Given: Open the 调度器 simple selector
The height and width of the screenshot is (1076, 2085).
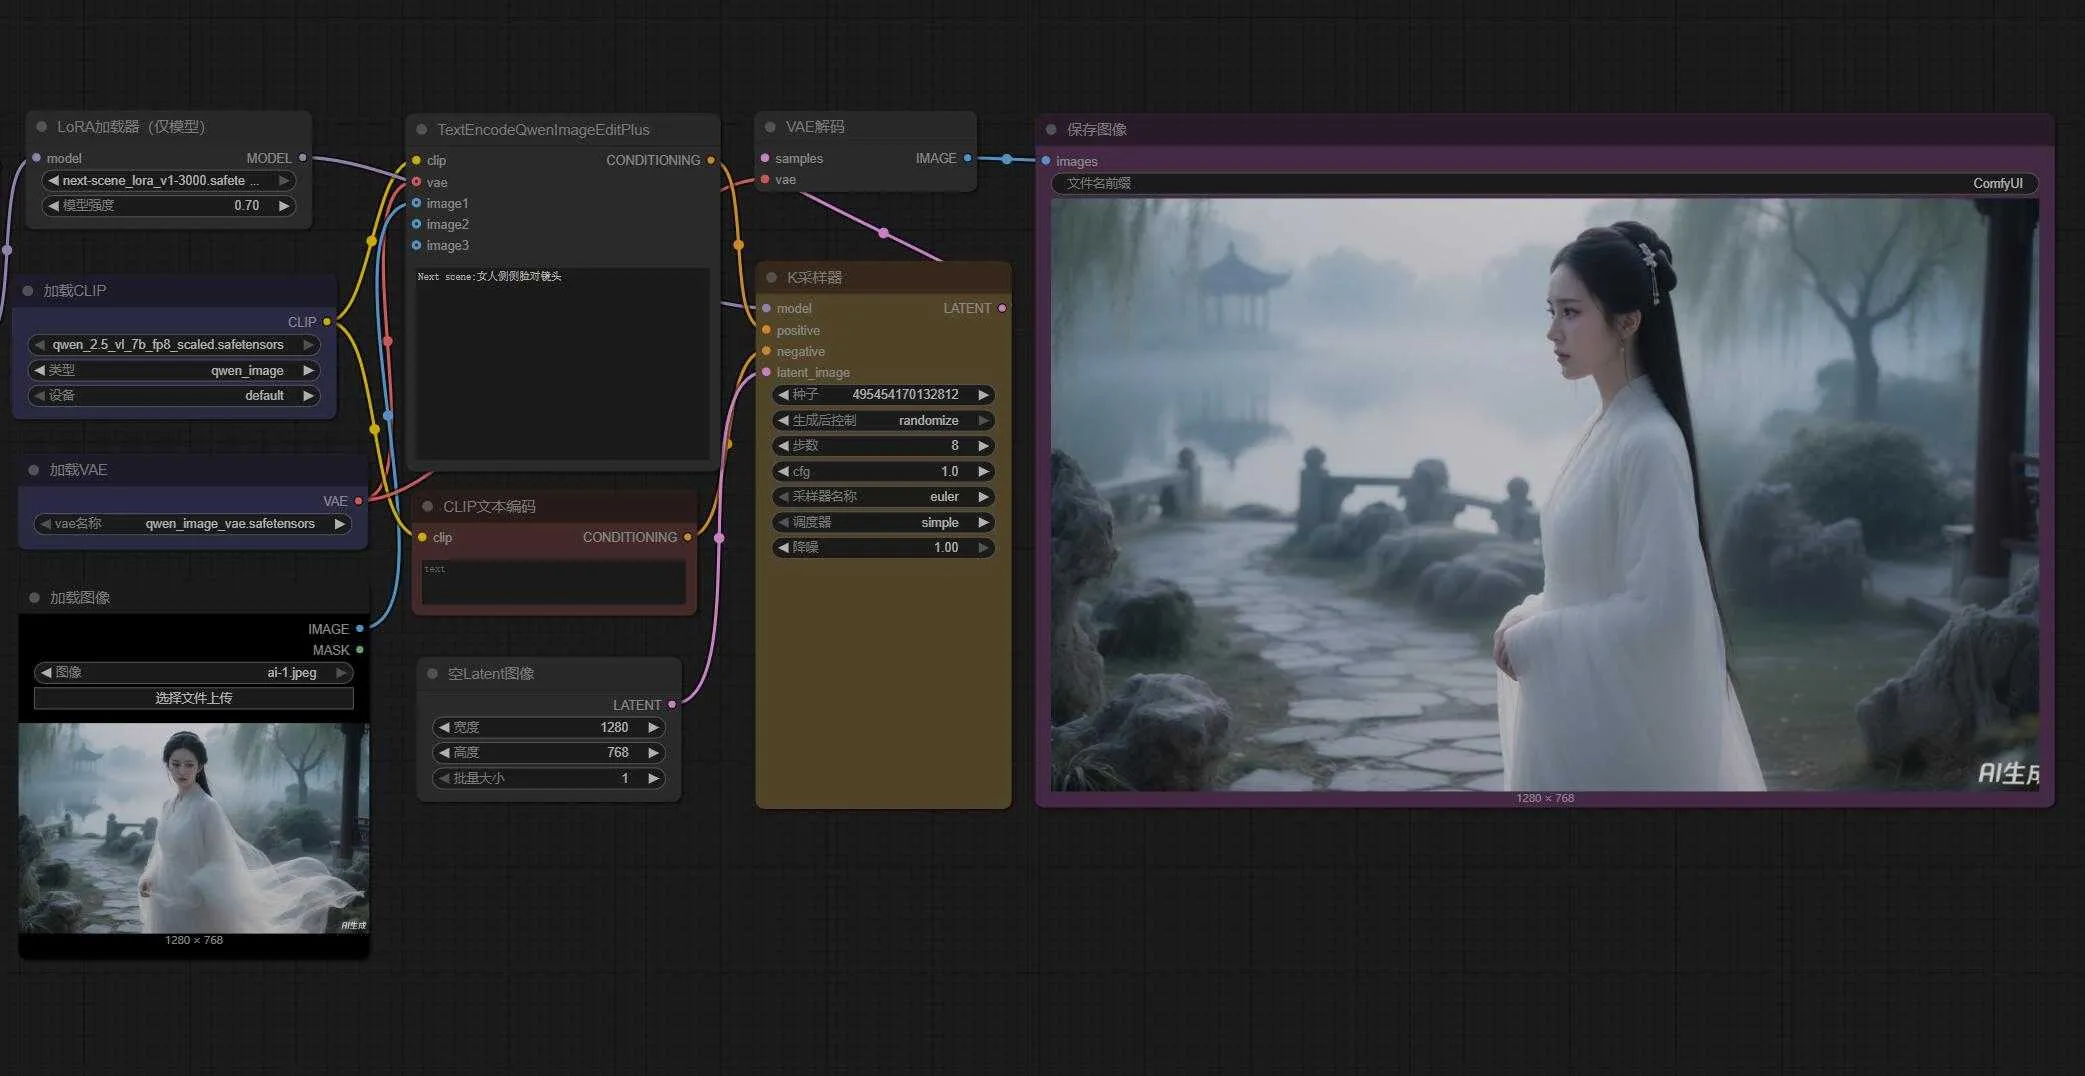Looking at the screenshot, I should (x=883, y=523).
